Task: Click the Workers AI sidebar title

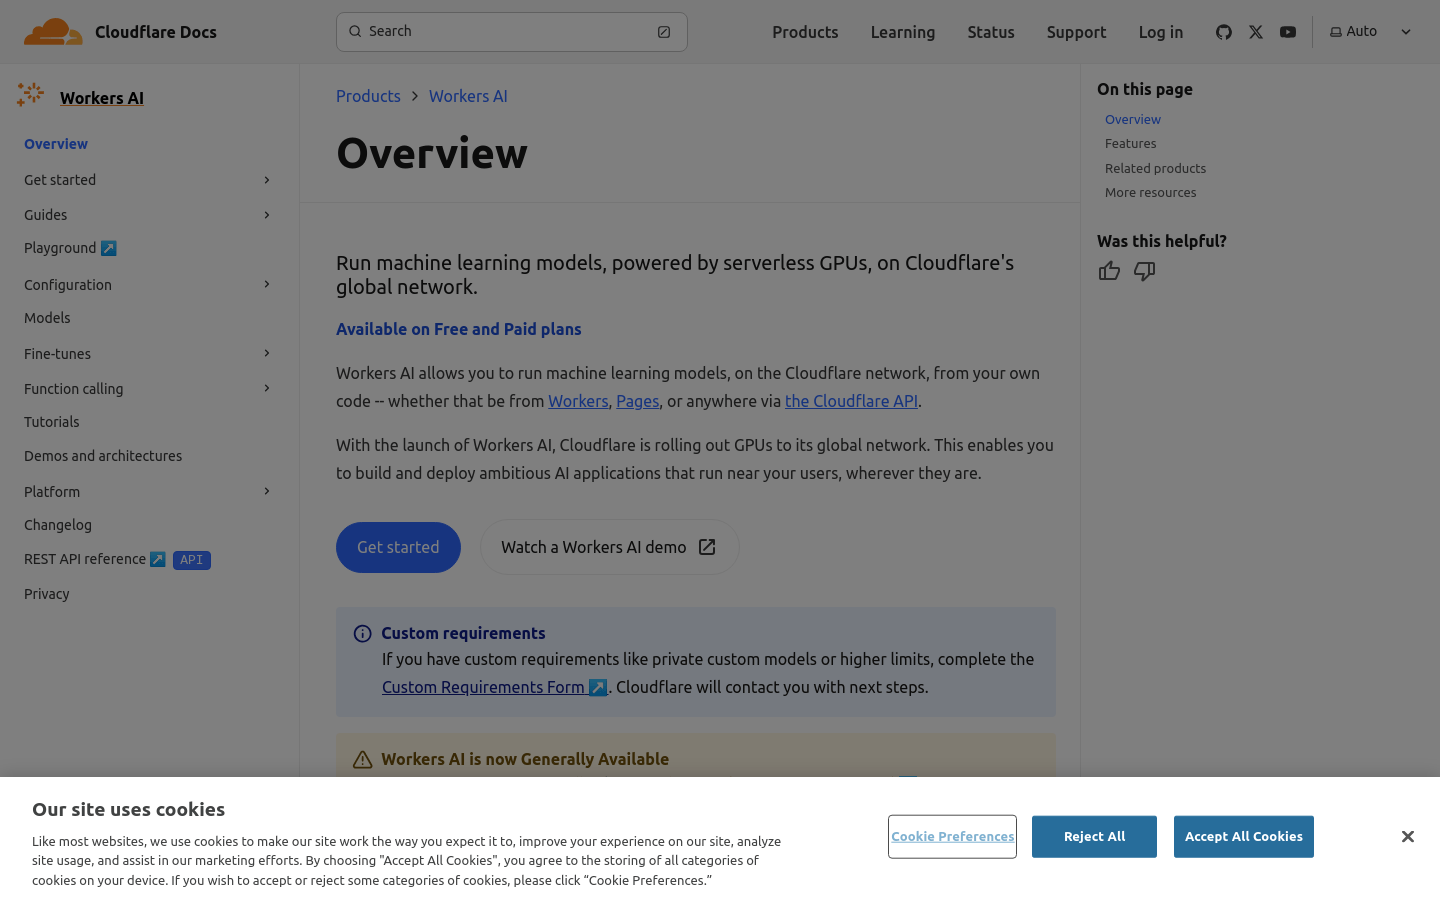Action: (x=102, y=97)
